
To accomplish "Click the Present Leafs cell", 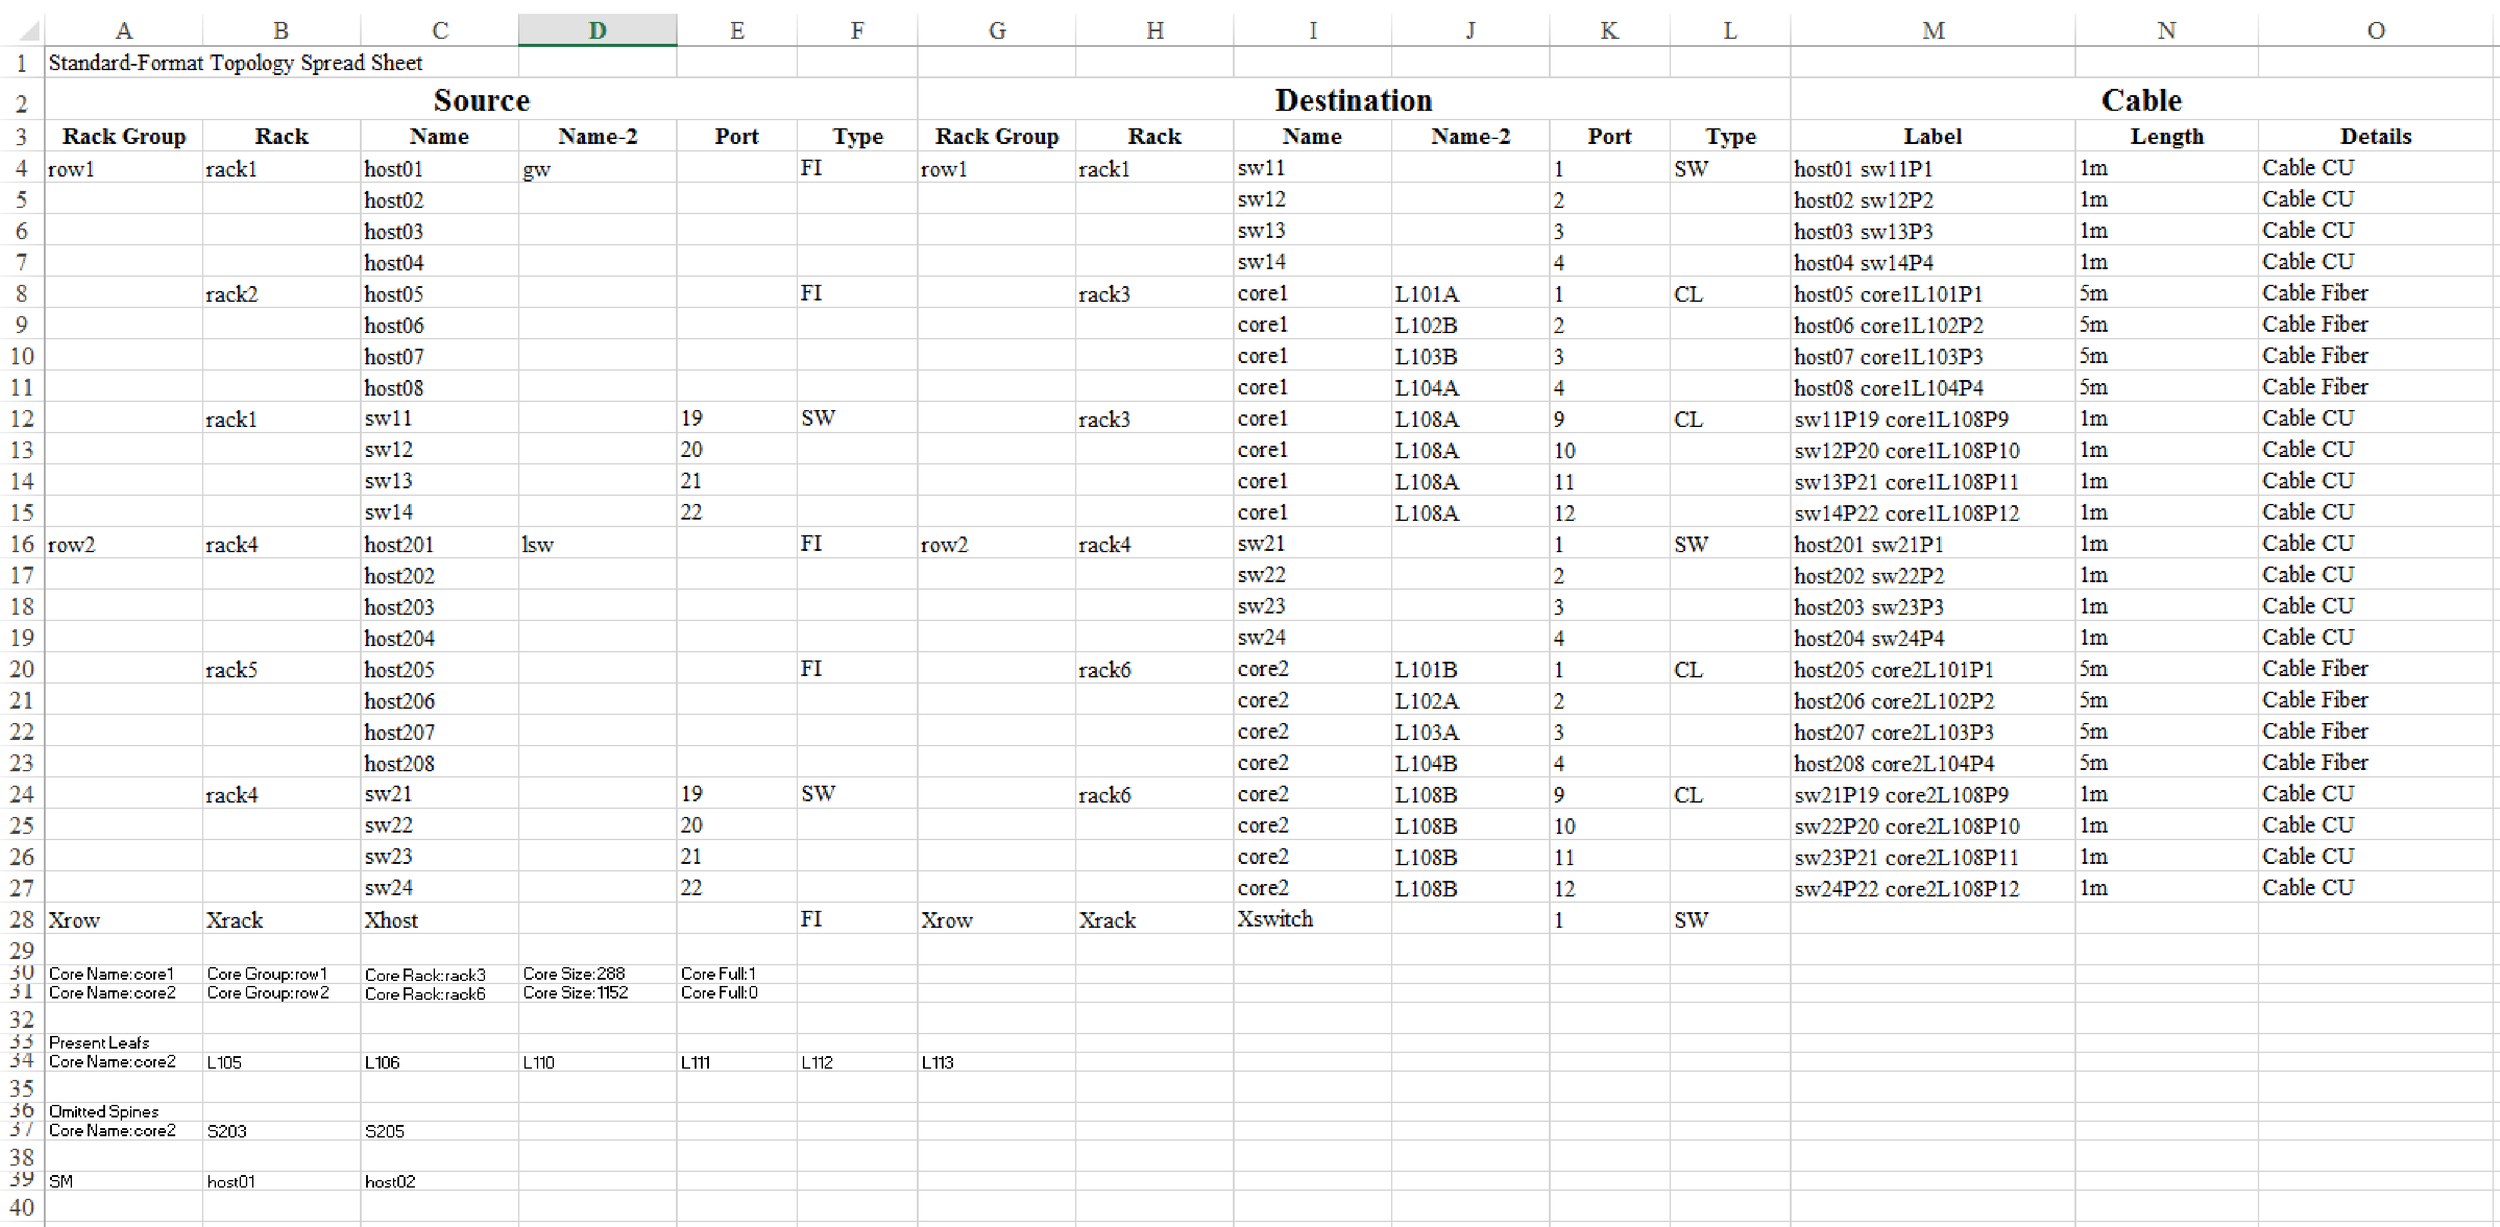I will (99, 1043).
